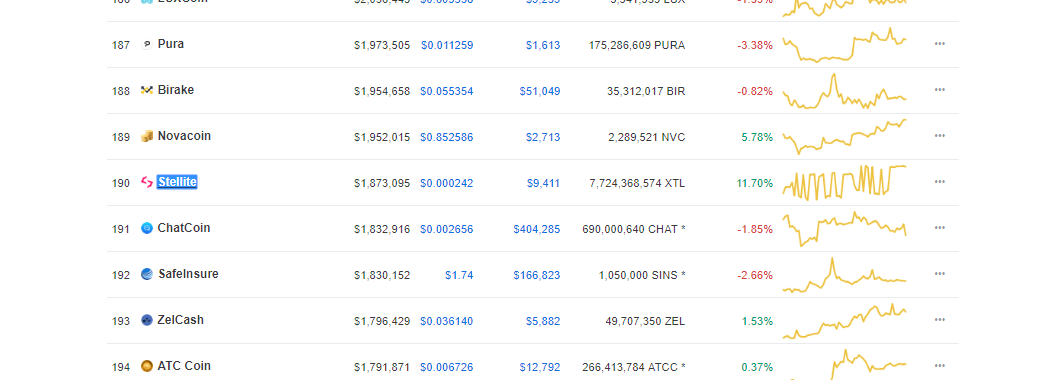Open Birake volume $51,049 link
The height and width of the screenshot is (380, 1057).
pyautogui.click(x=539, y=91)
